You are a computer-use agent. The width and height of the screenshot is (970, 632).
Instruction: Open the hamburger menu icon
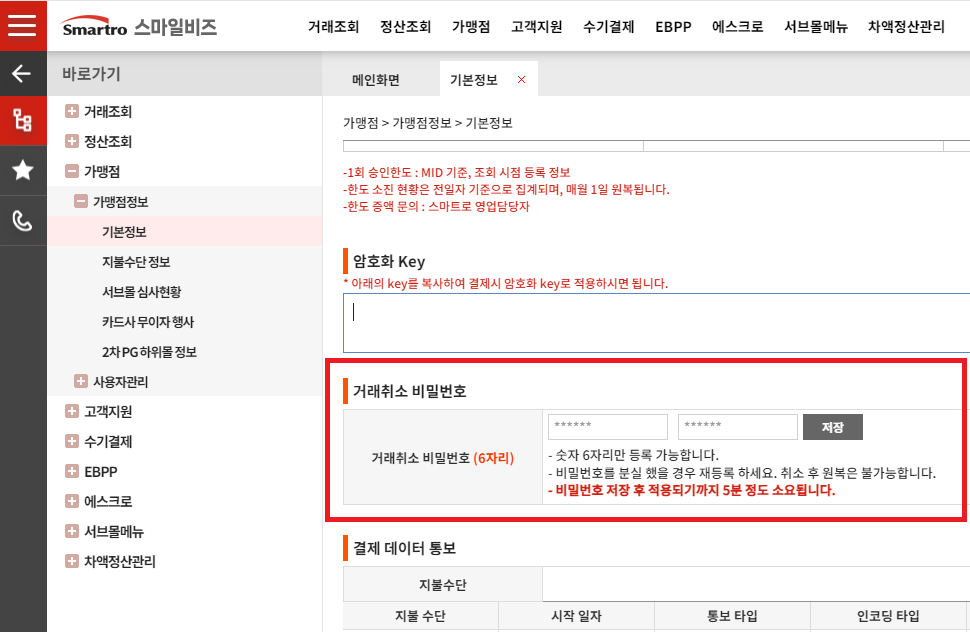[x=22, y=25]
